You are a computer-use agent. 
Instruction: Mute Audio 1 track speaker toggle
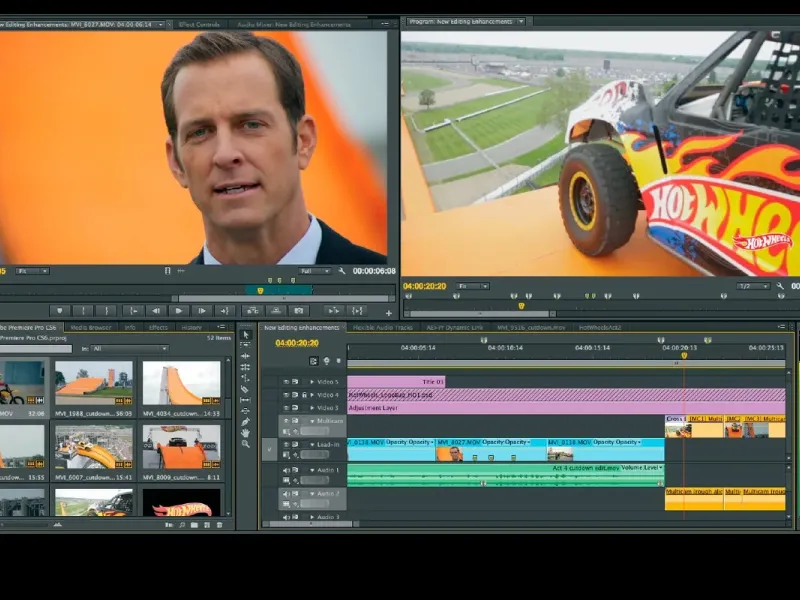pos(285,470)
